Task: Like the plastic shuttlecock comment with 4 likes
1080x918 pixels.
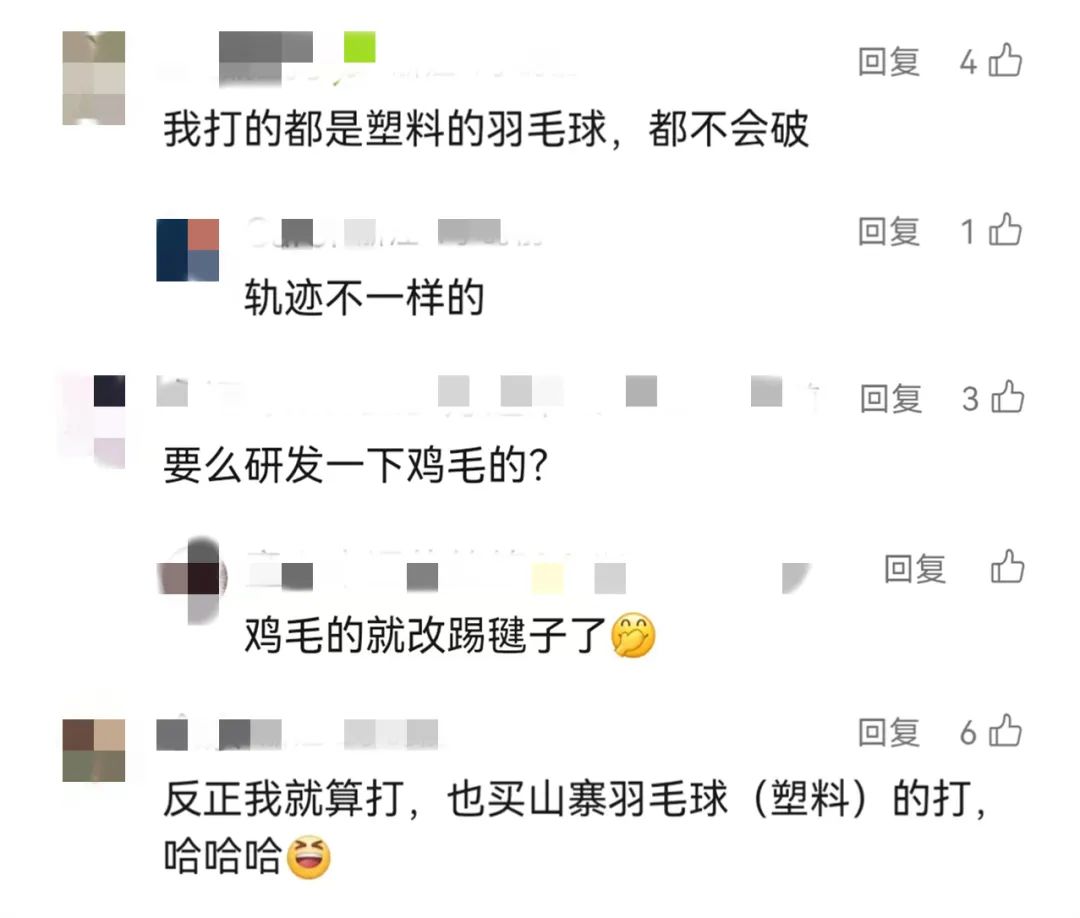Action: tap(1005, 61)
